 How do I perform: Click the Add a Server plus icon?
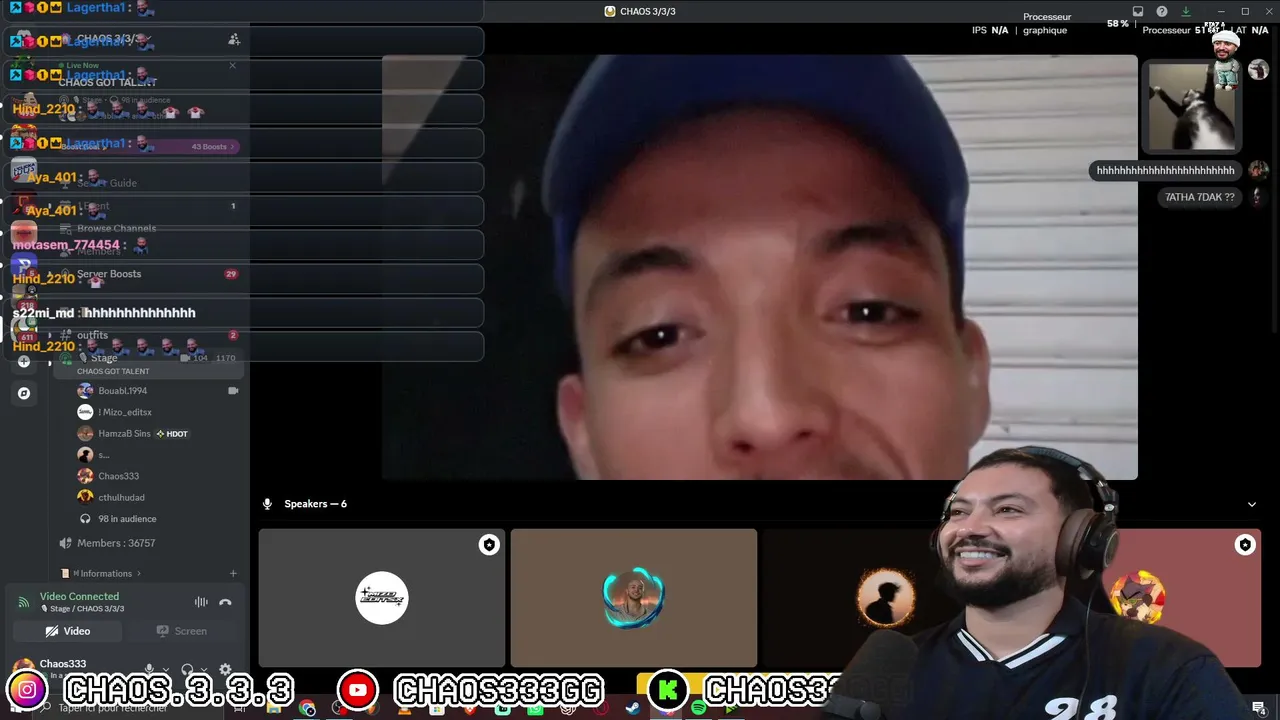click(x=24, y=361)
